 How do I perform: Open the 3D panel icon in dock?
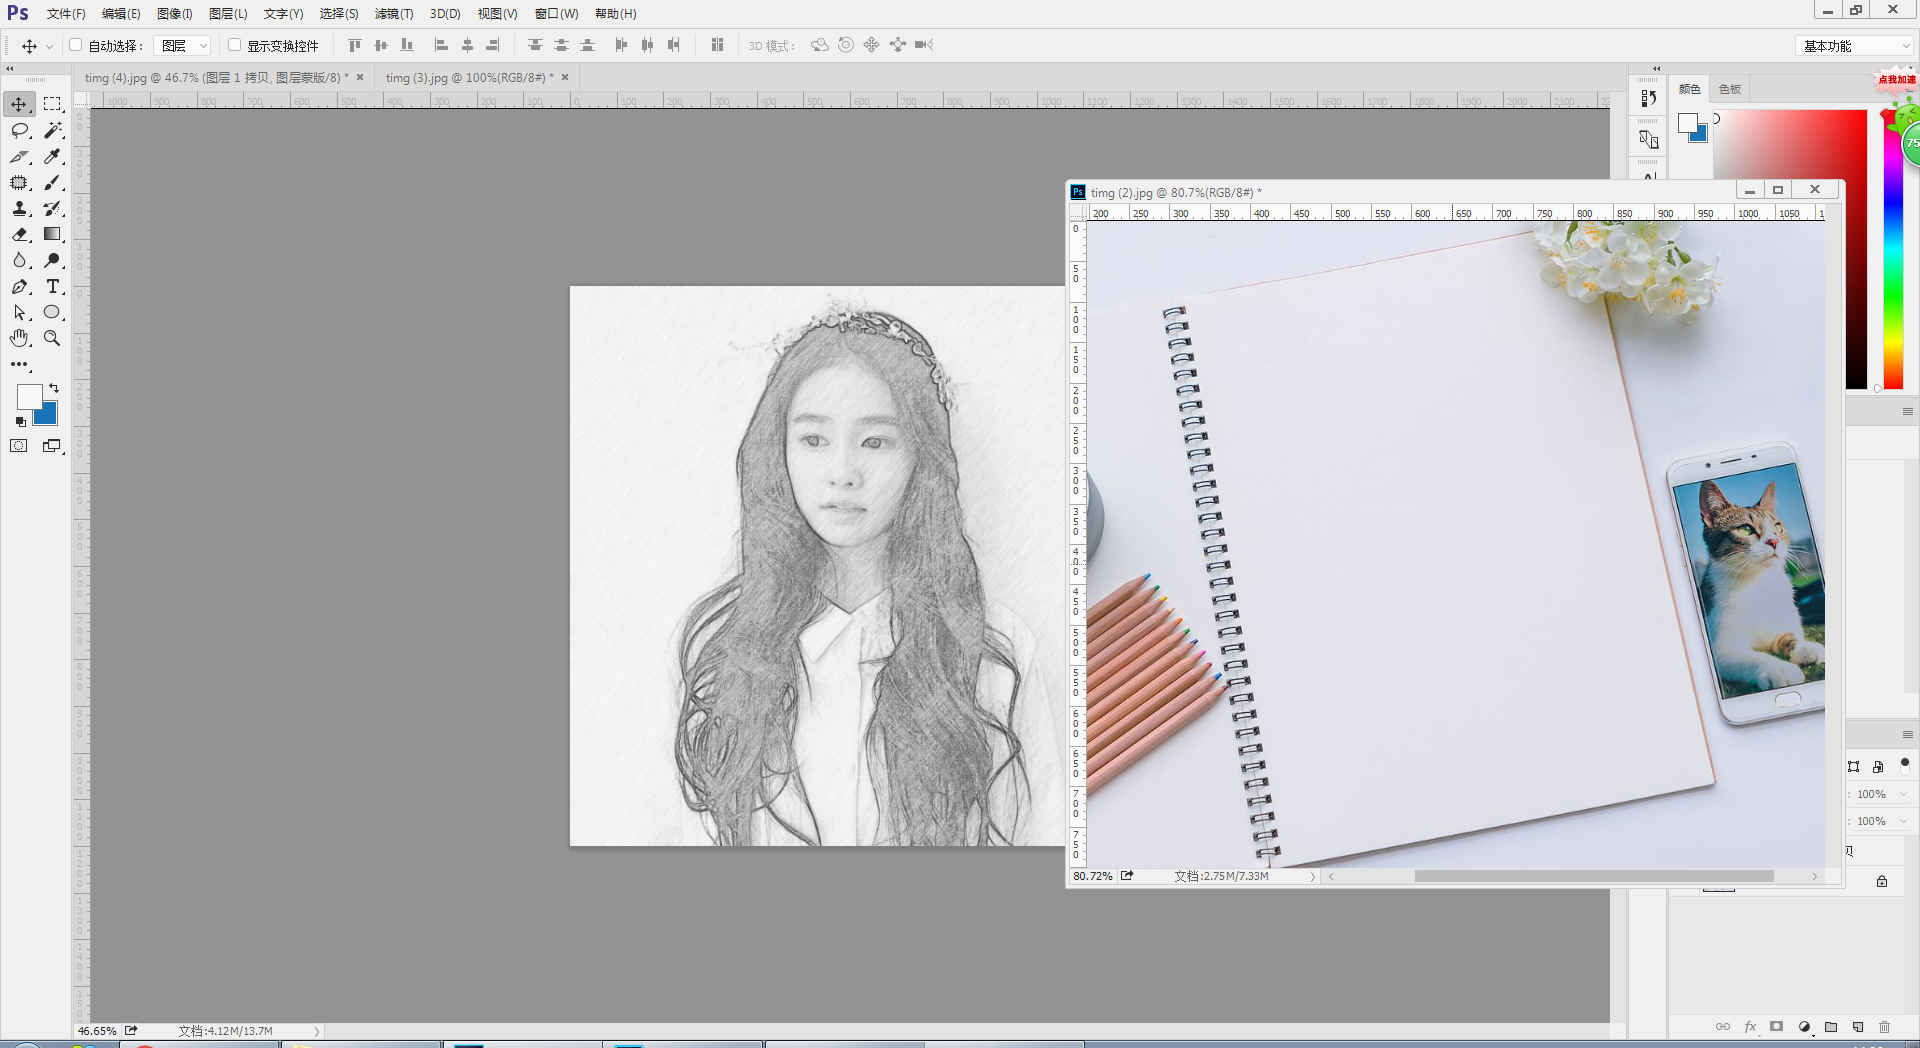[1648, 139]
